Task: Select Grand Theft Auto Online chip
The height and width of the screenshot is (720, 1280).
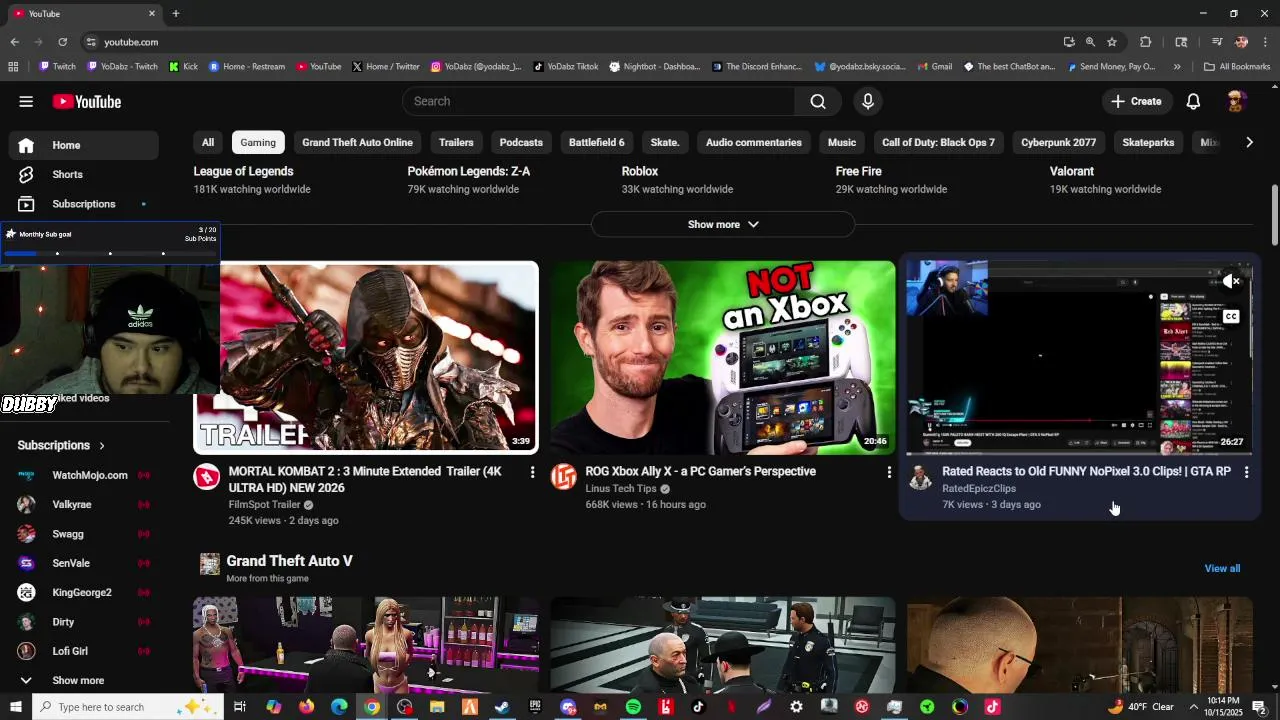Action: click(x=357, y=143)
